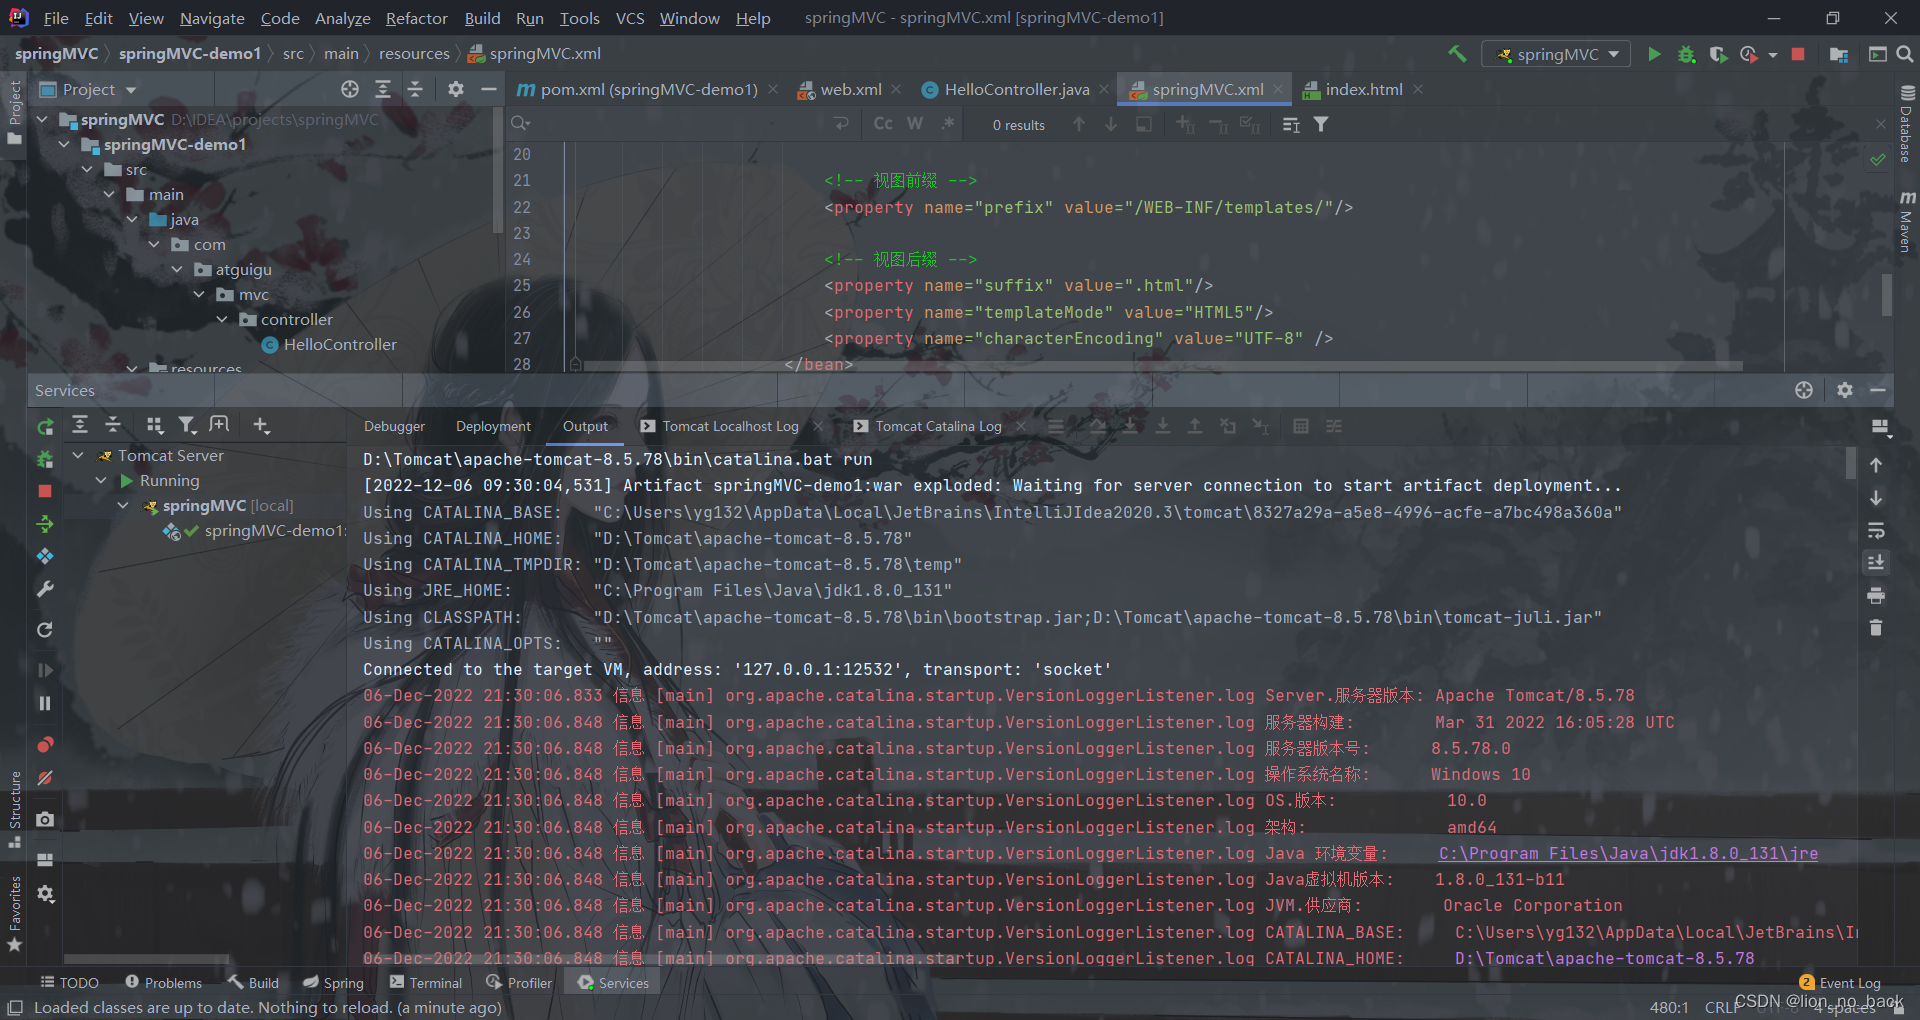Open the Event Log button

1840,983
